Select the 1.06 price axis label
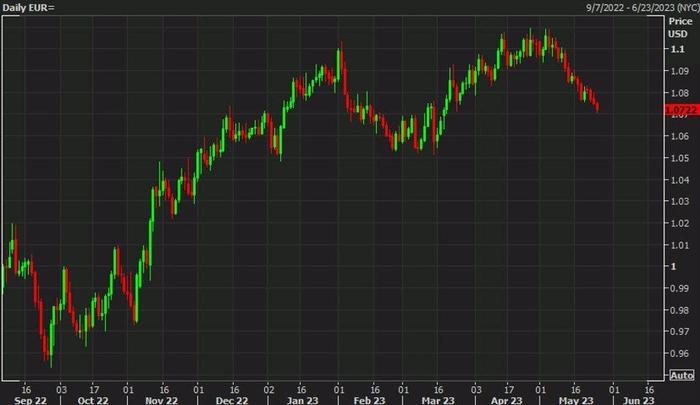Image resolution: width=700 pixels, height=405 pixels. (679, 136)
